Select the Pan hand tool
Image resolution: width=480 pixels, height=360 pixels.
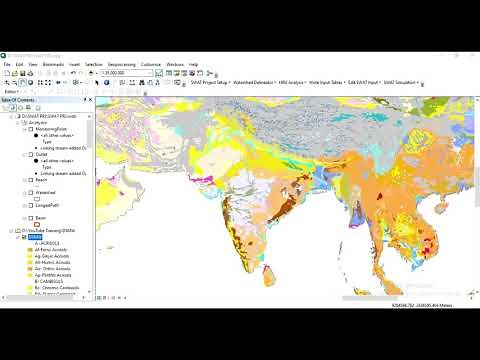pyautogui.click(x=23, y=82)
